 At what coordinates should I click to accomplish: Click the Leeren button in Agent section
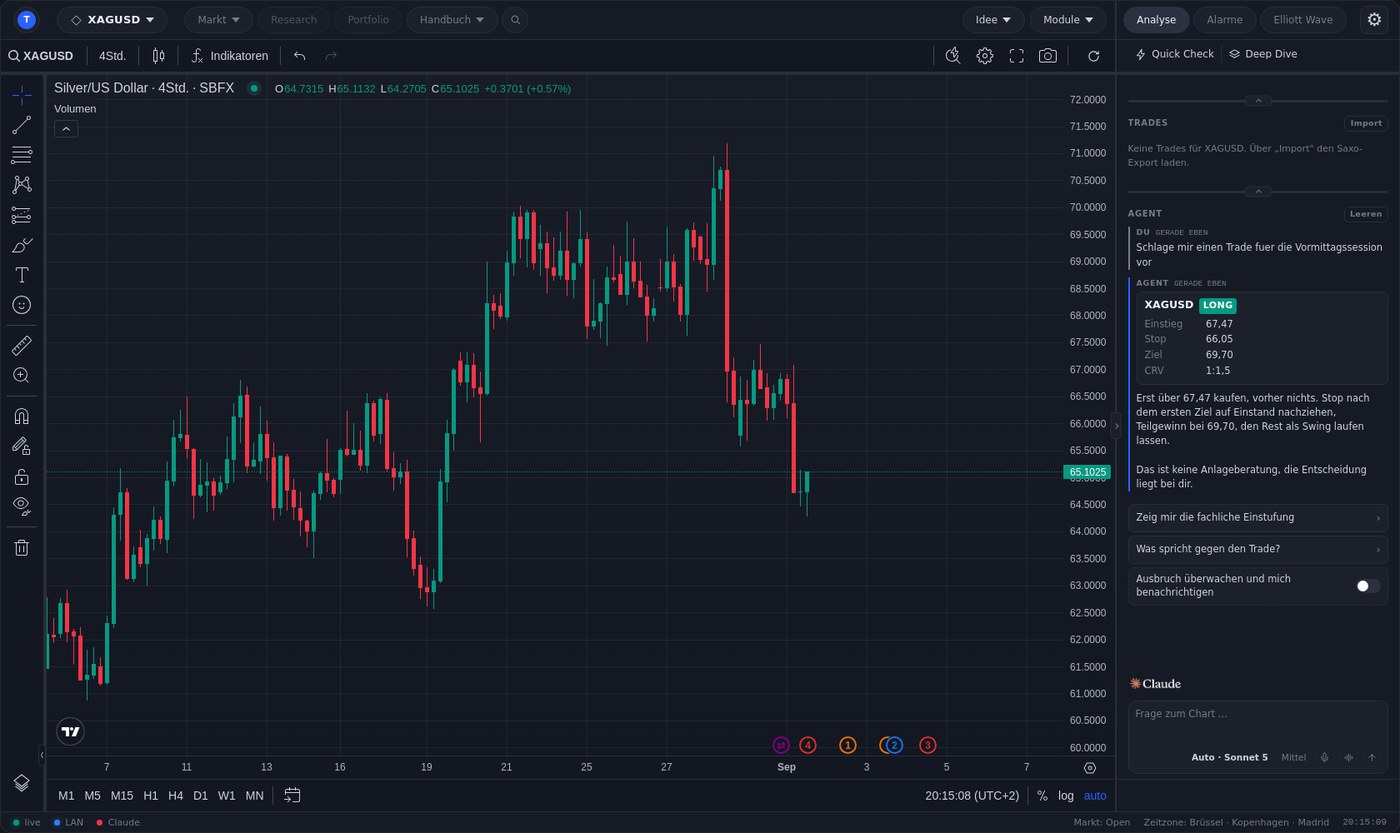(x=1365, y=213)
